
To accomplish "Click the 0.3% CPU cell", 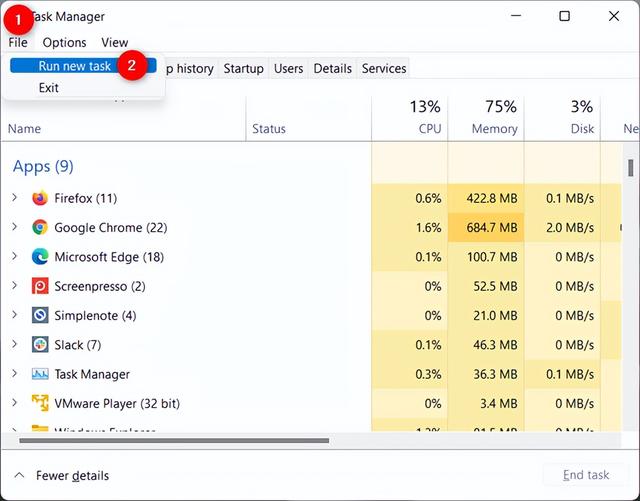I will [409, 374].
